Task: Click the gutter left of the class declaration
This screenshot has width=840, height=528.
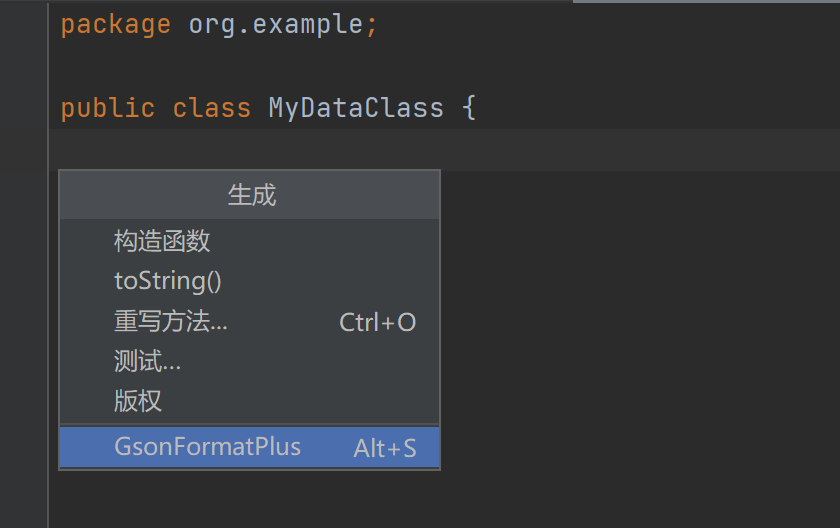Action: tap(24, 108)
